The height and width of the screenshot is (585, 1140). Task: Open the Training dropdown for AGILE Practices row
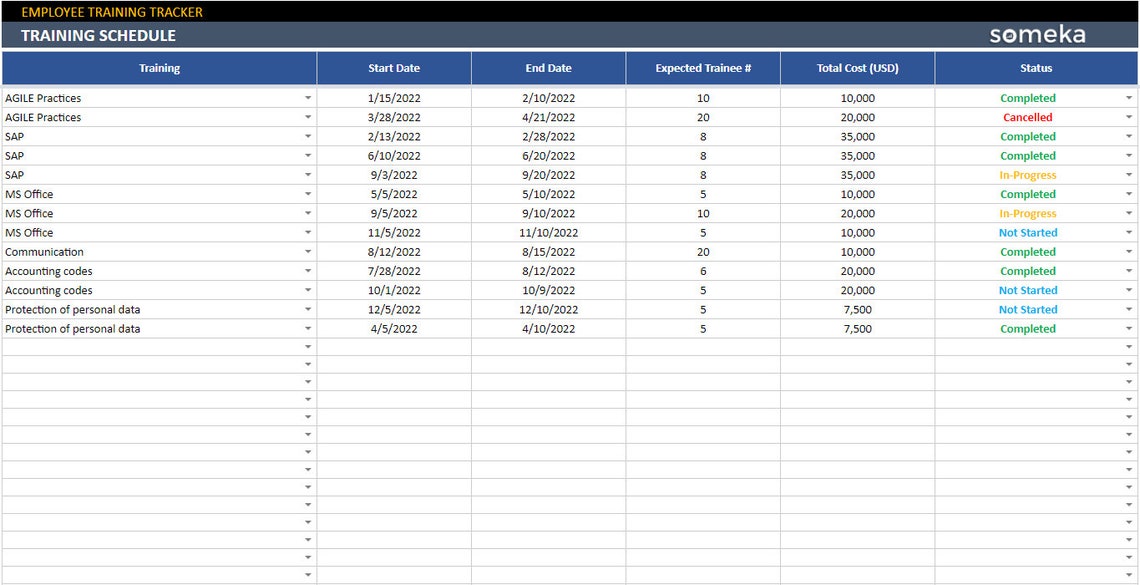click(x=306, y=98)
